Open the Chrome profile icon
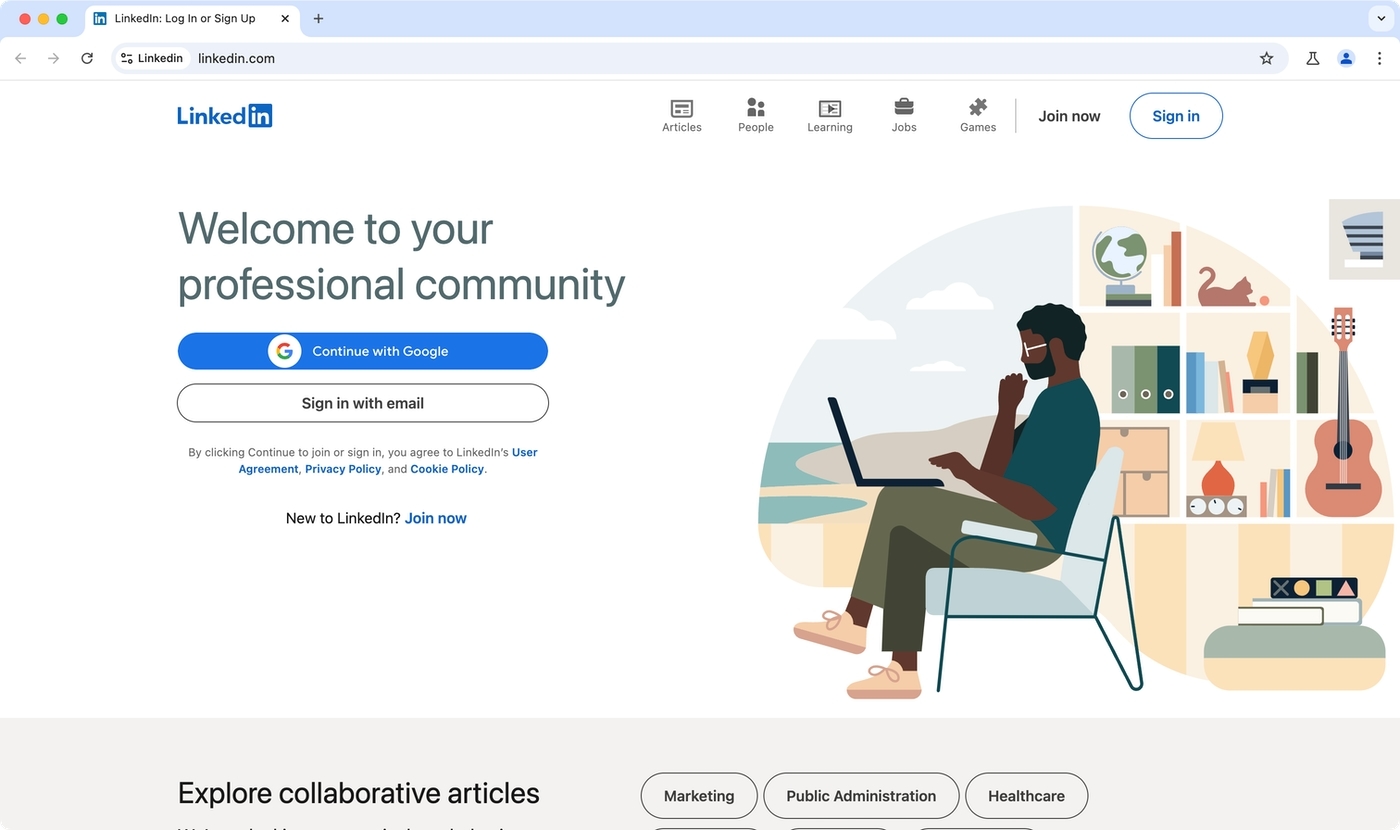The image size is (1400, 830). coord(1346,58)
